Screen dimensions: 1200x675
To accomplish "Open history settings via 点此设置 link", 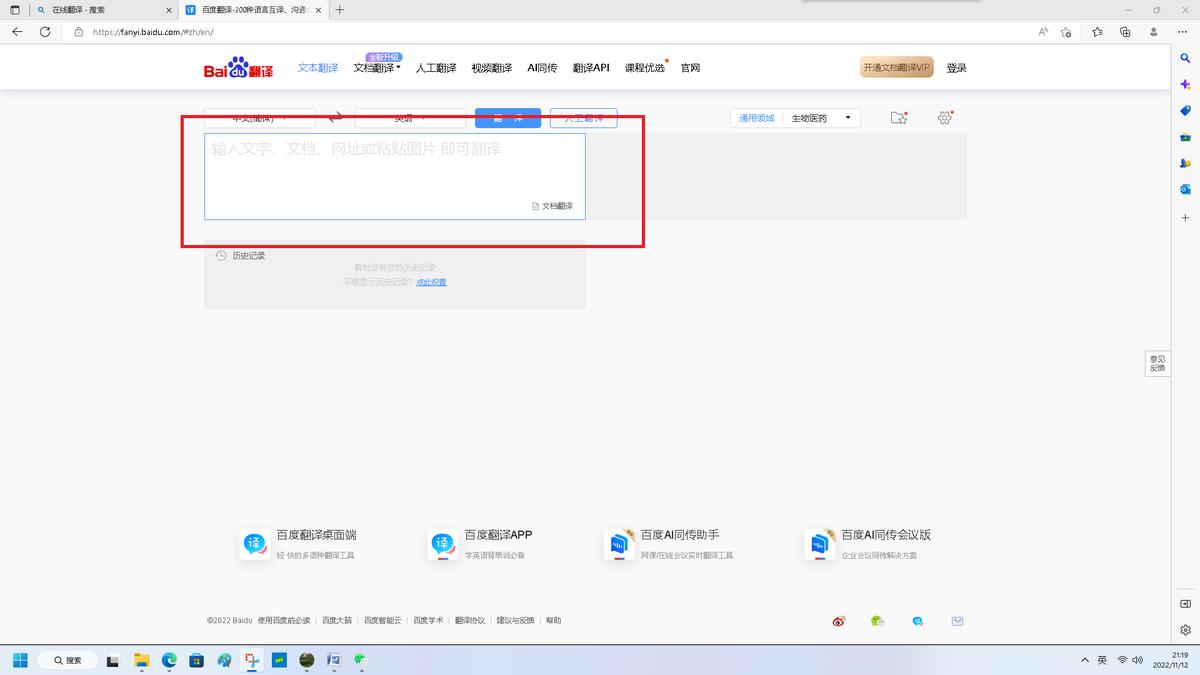I will 433,281.
